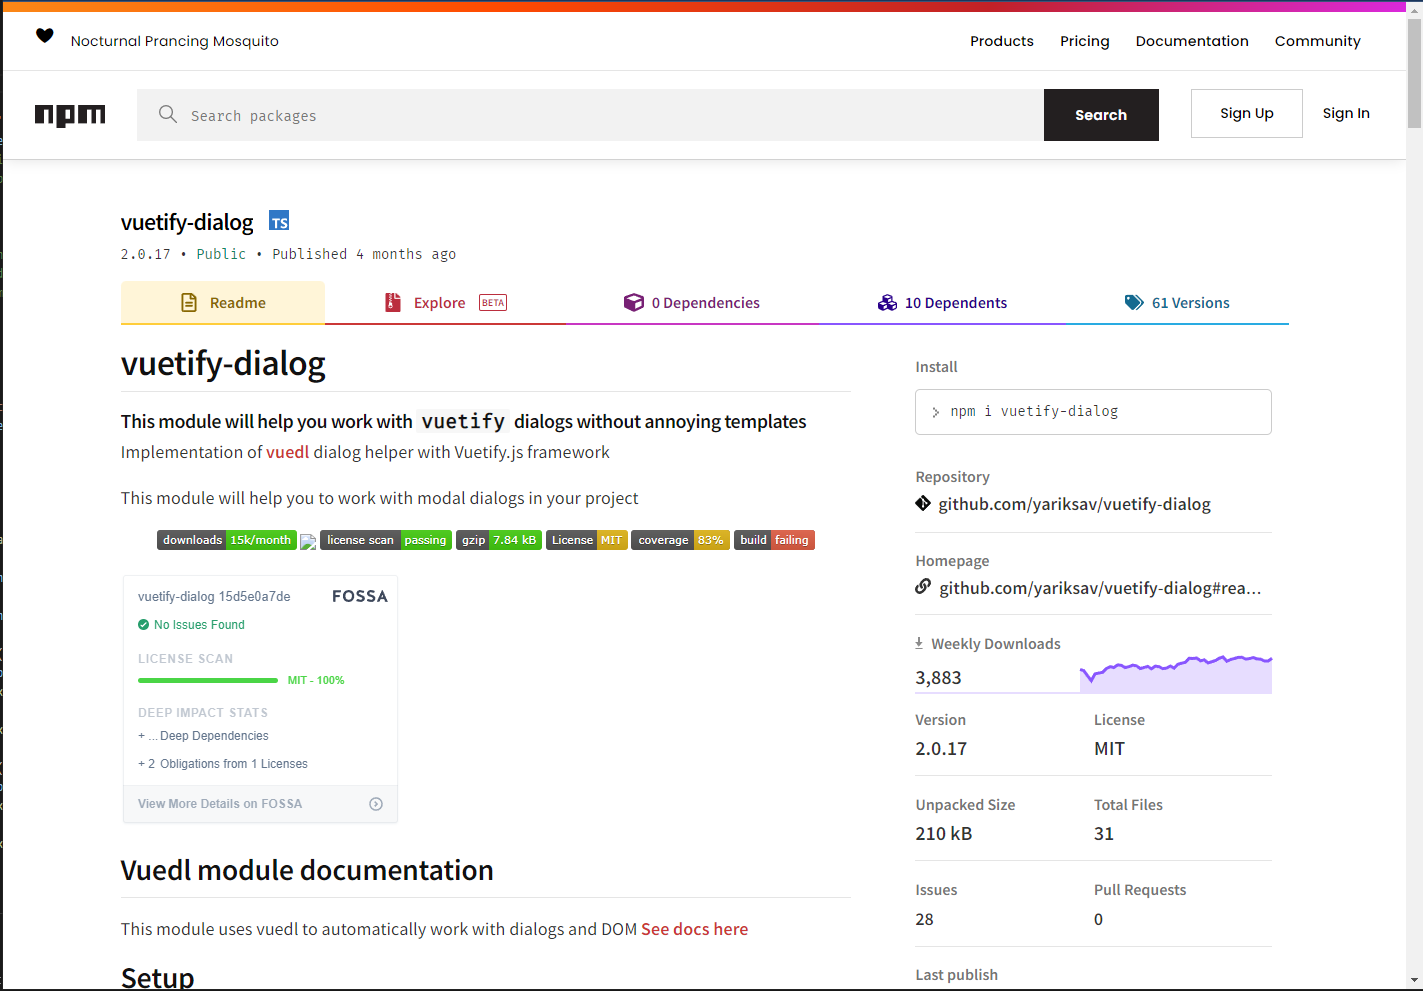Click the license scan passing badge
The width and height of the screenshot is (1423, 991).
pos(386,540)
